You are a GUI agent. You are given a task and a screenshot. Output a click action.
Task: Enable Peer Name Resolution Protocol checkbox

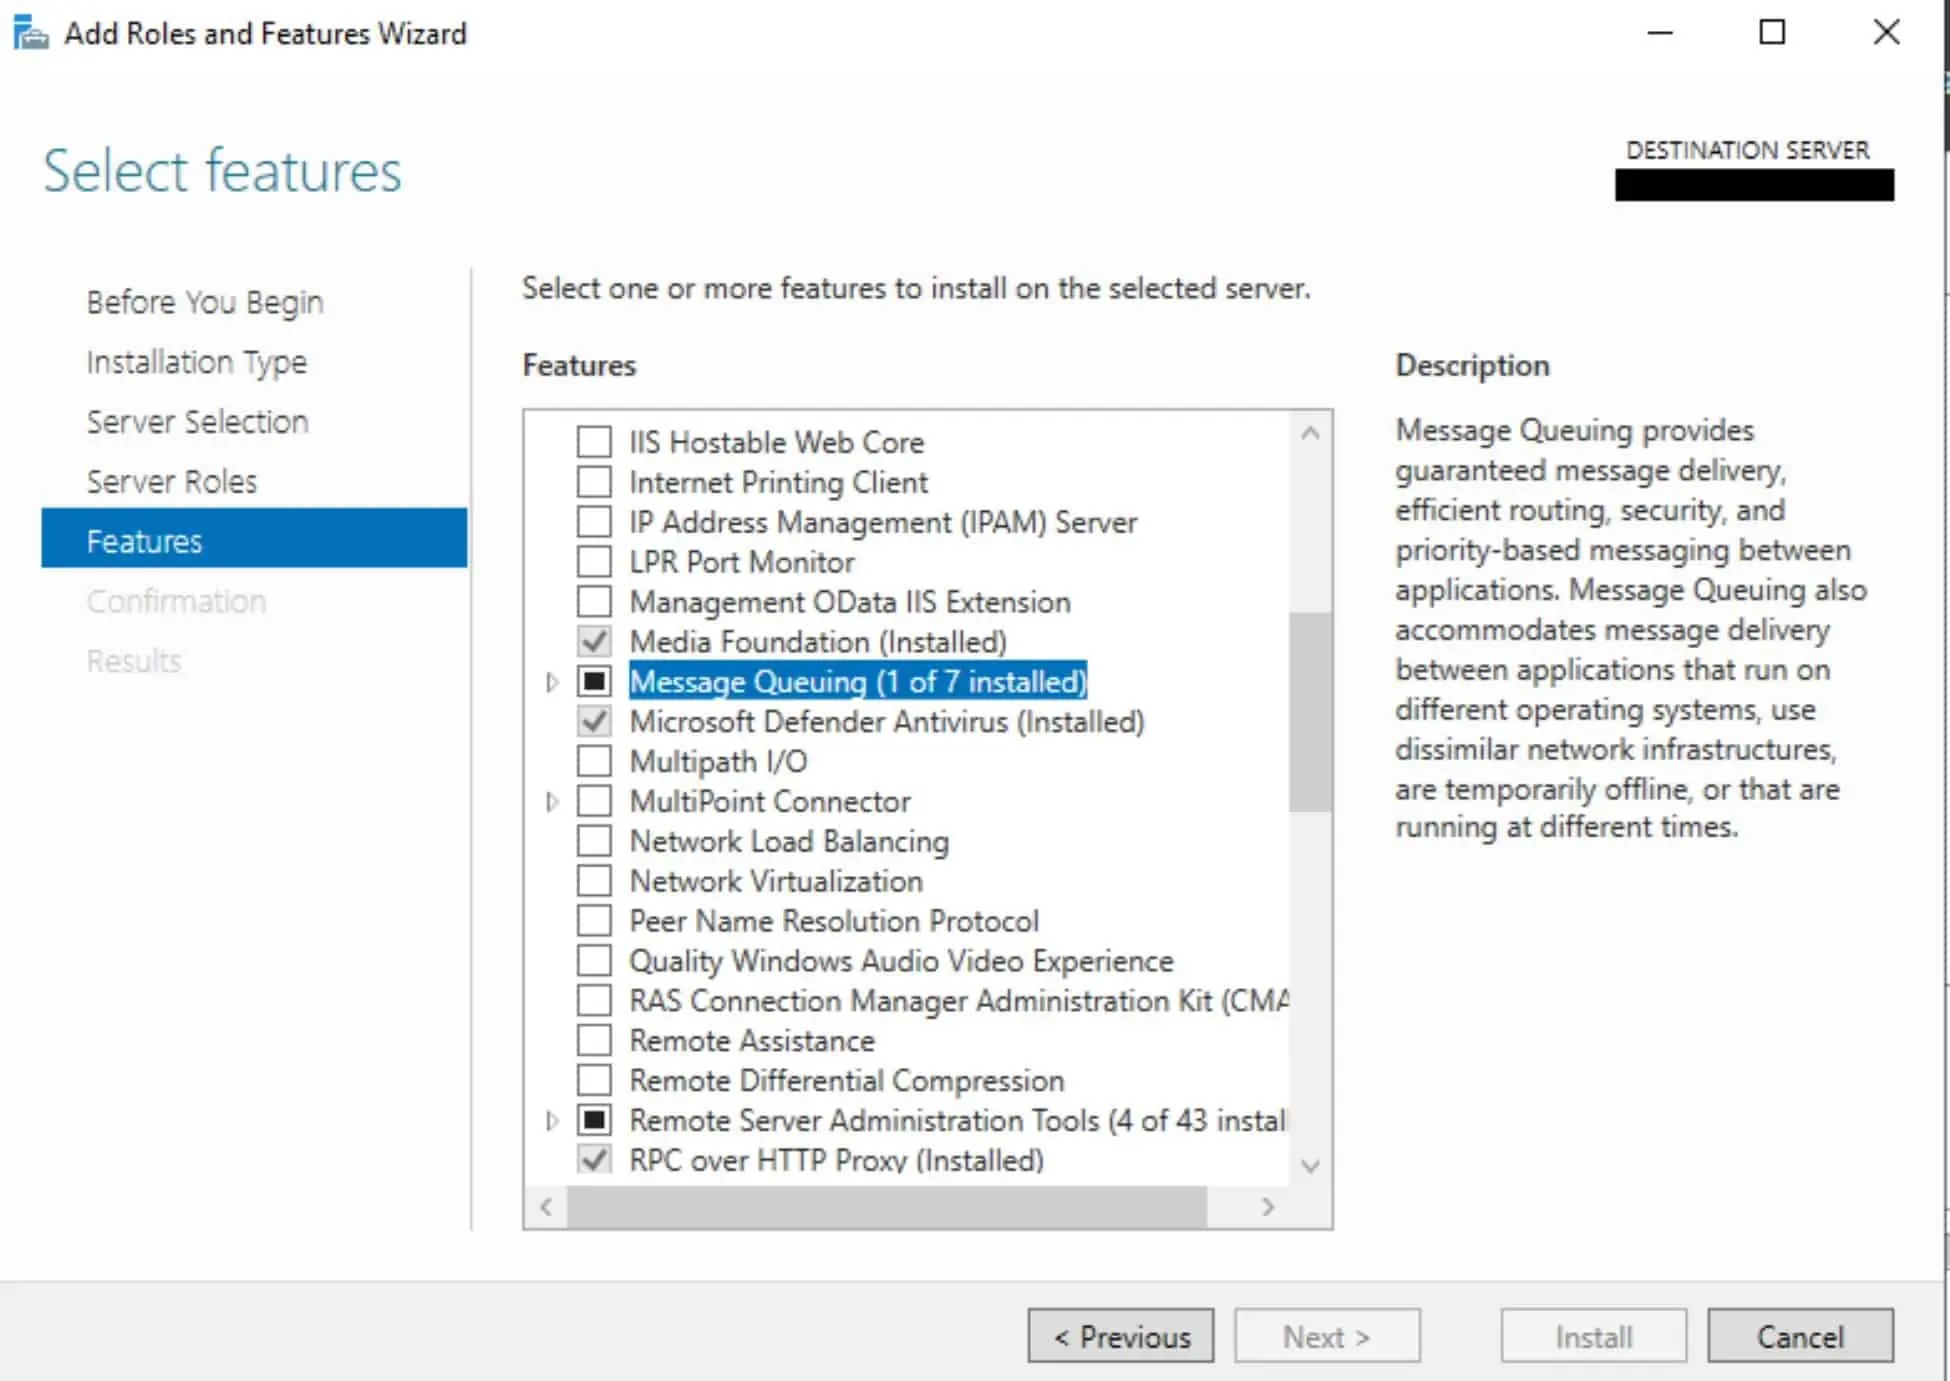(x=594, y=921)
